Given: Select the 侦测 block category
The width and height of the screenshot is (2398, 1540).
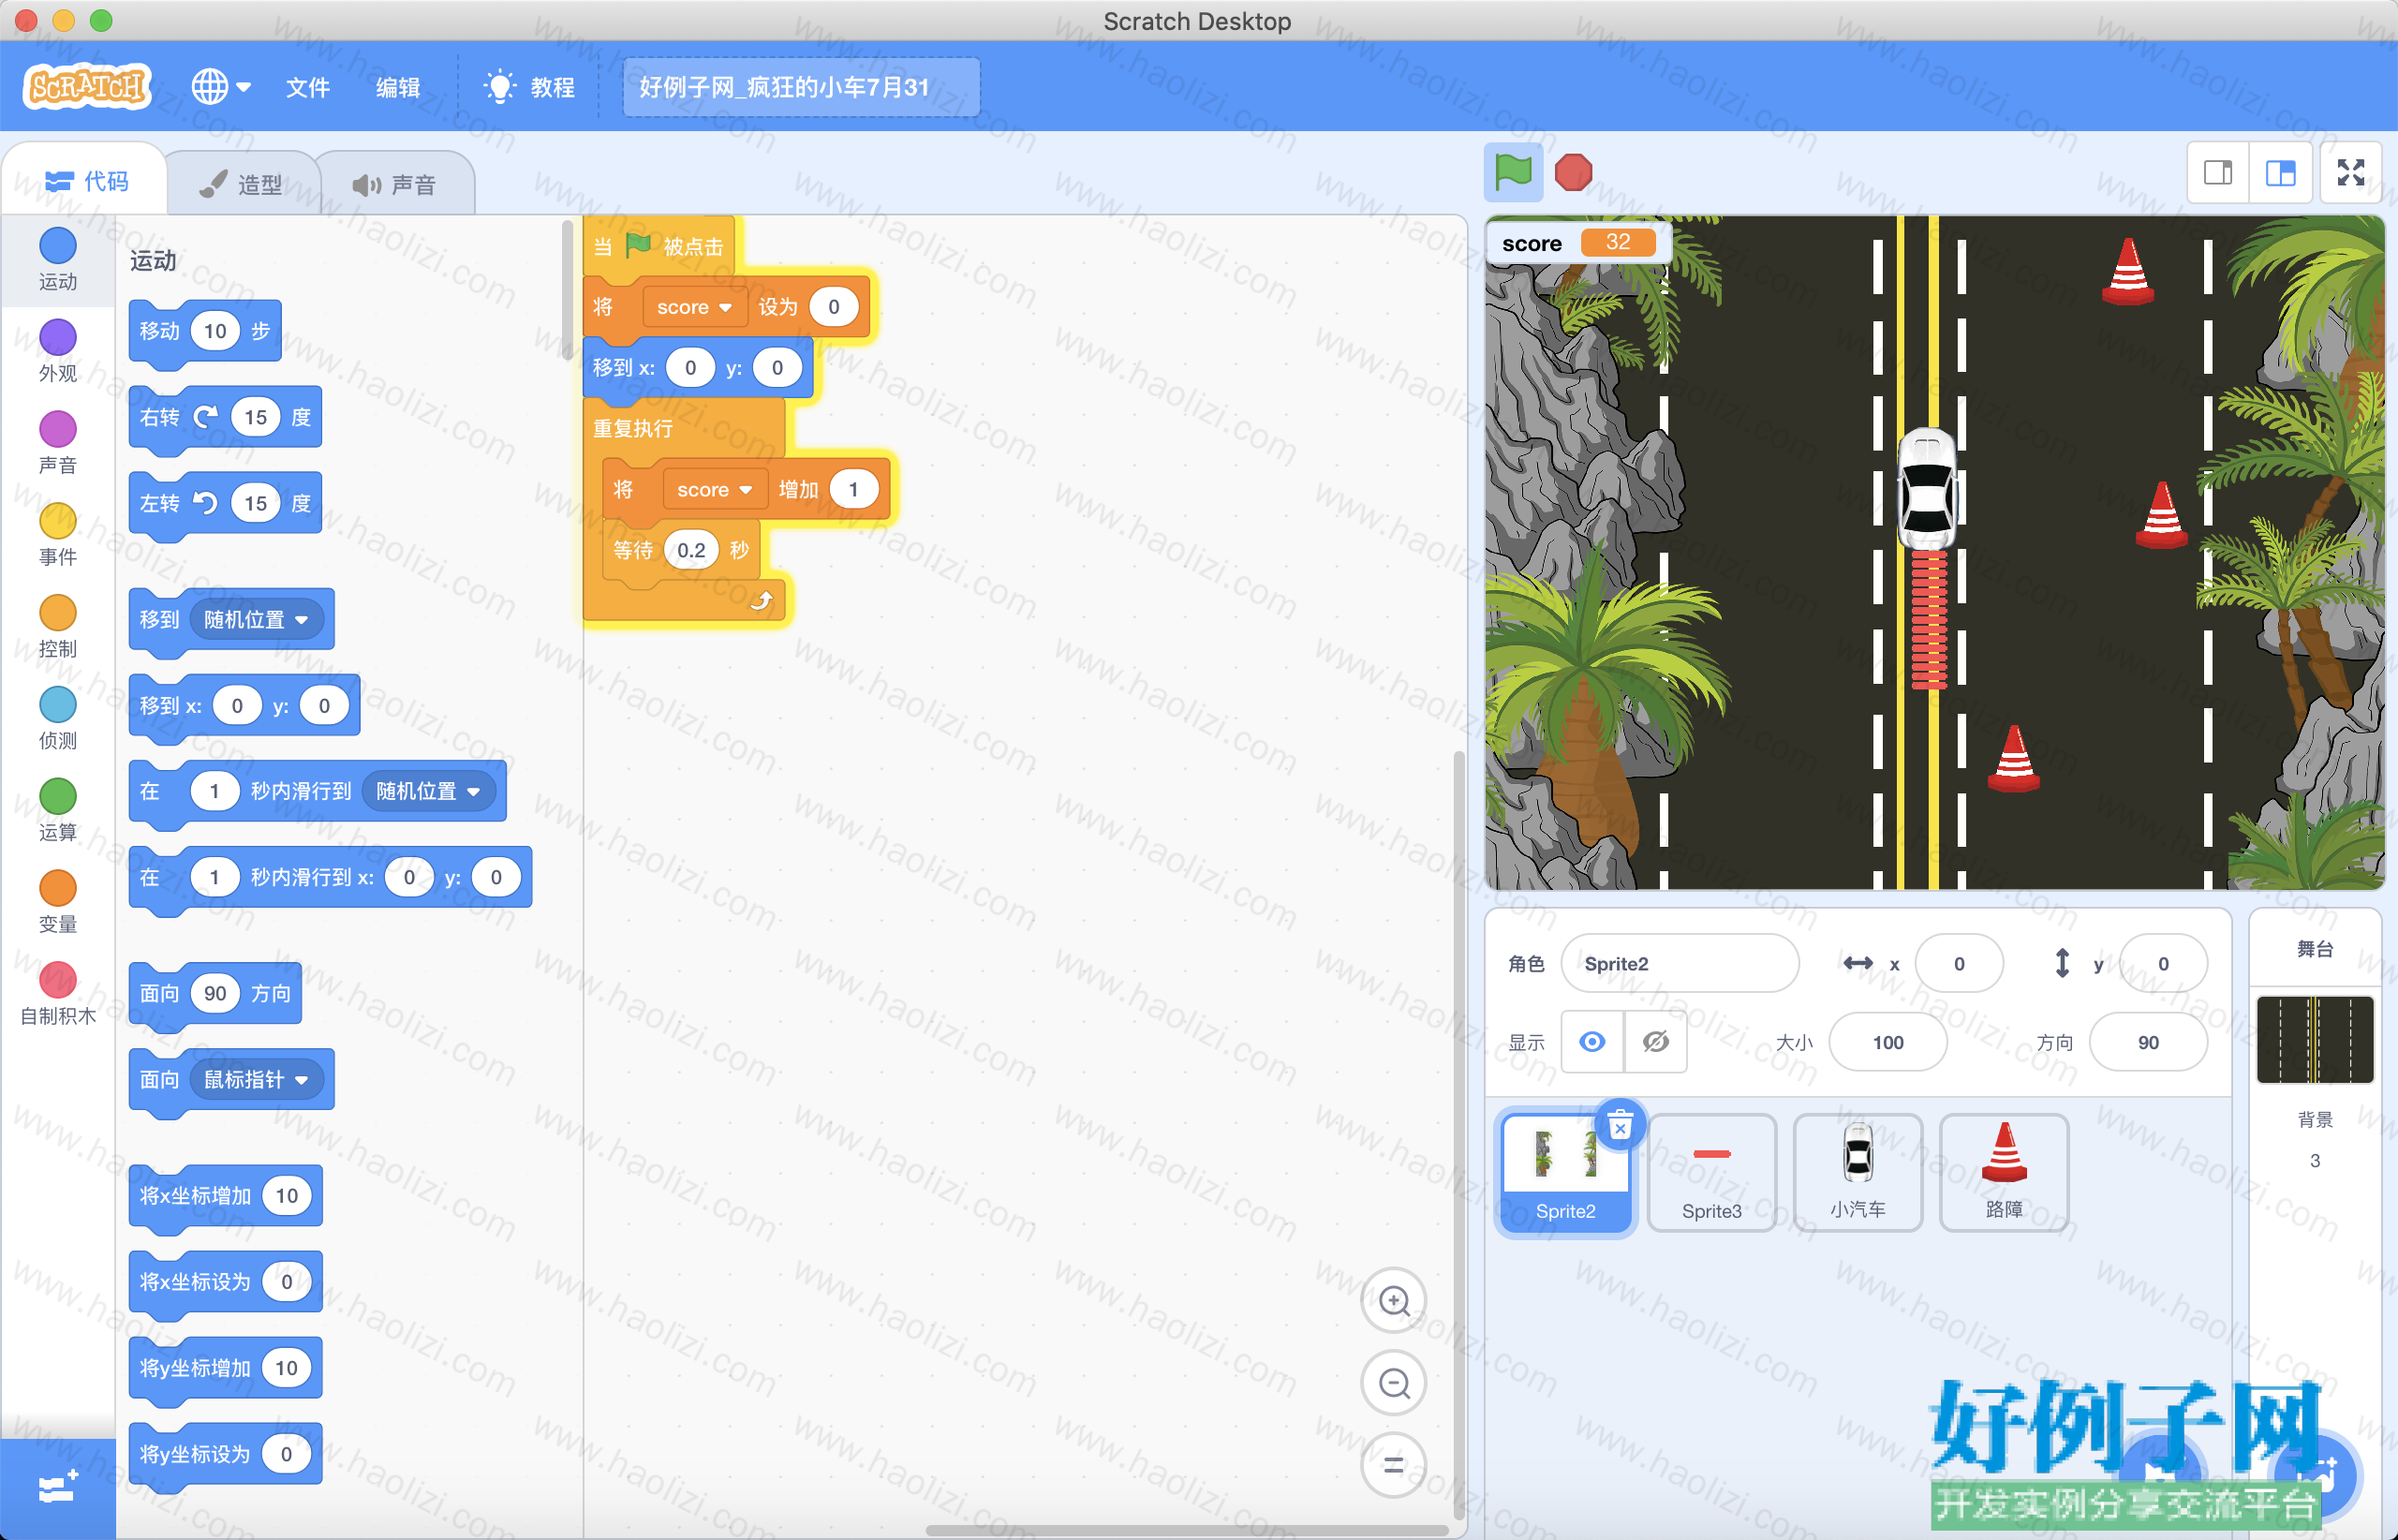Looking at the screenshot, I should coord(58,719).
